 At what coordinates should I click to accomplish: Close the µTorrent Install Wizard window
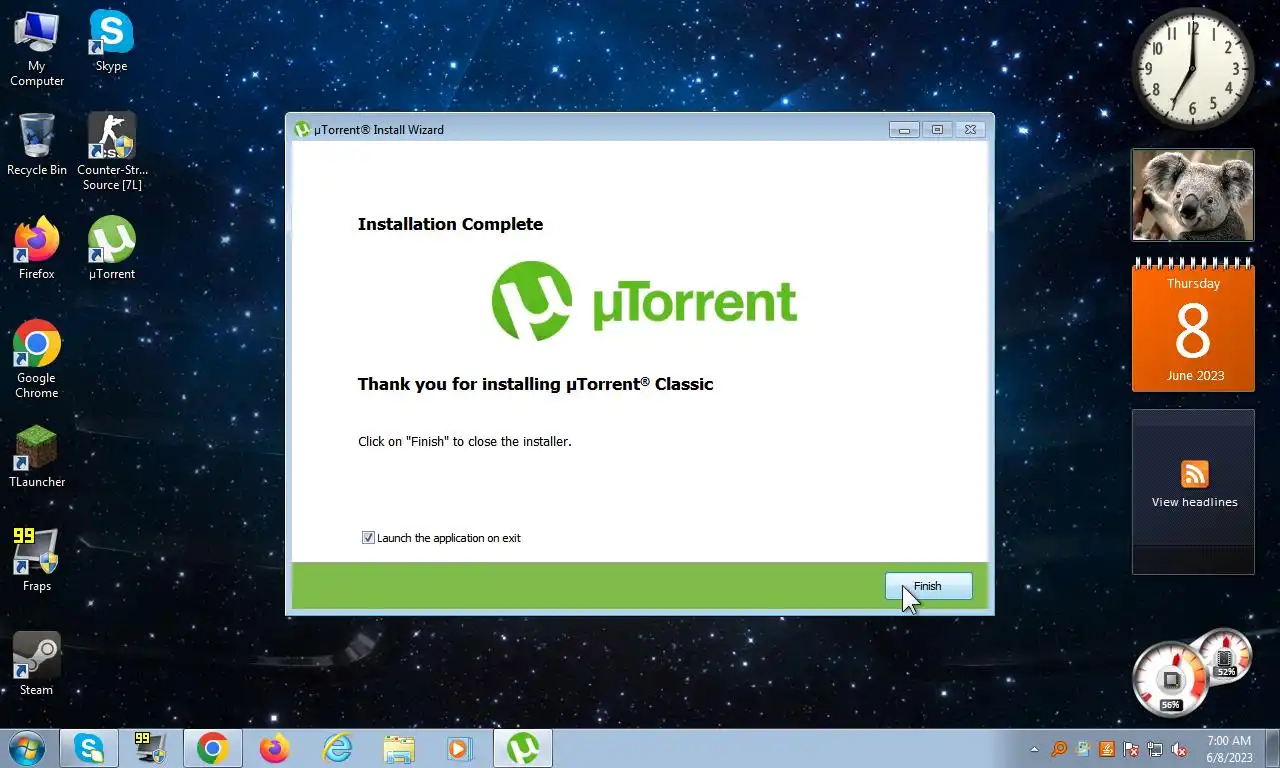tap(970, 129)
